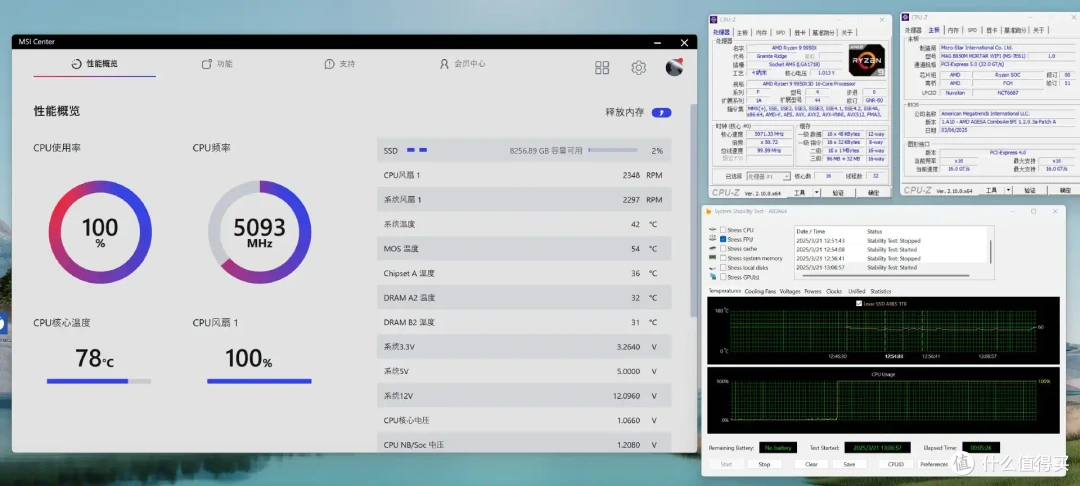Viewport: 1080px width, 486px height.
Task: Open 内存 tab in CPU-Z processor window
Action: tap(761, 32)
